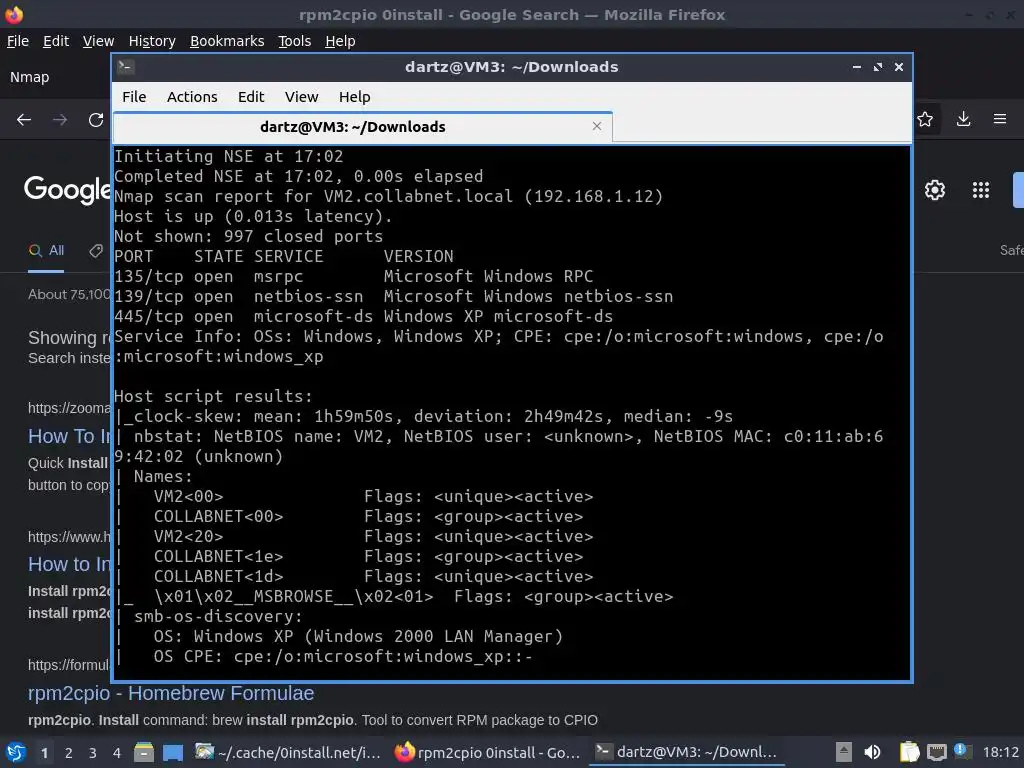The height and width of the screenshot is (768, 1024).
Task: Click the Google logo
Action: (x=68, y=189)
